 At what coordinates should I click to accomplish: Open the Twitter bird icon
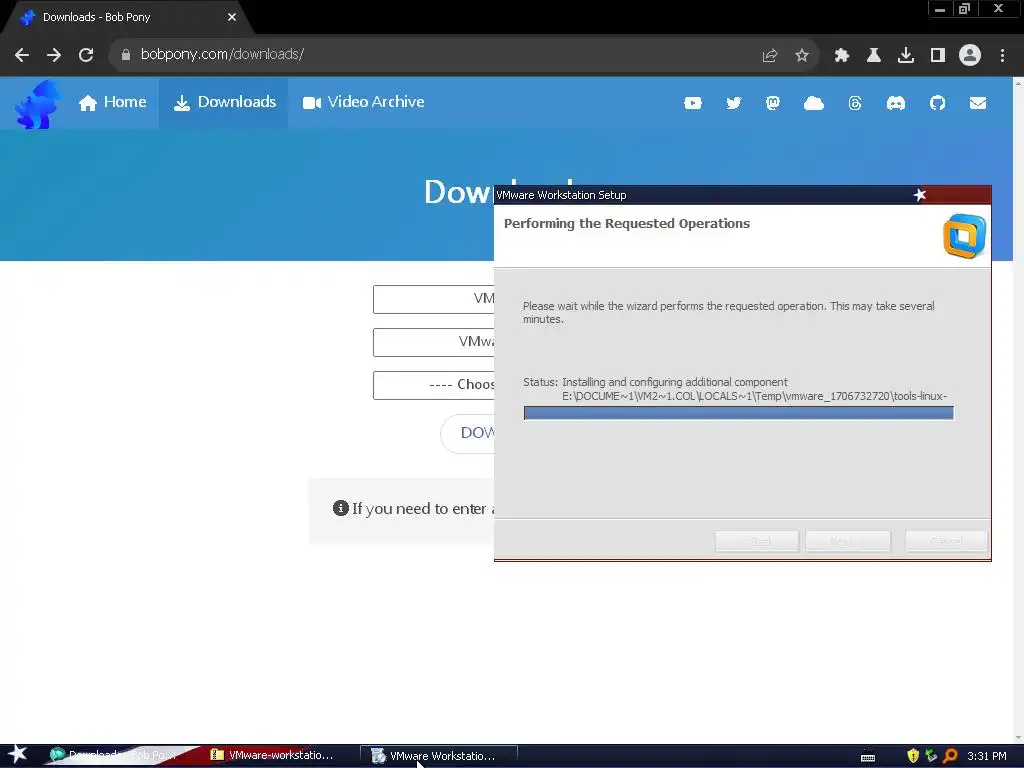(x=733, y=103)
